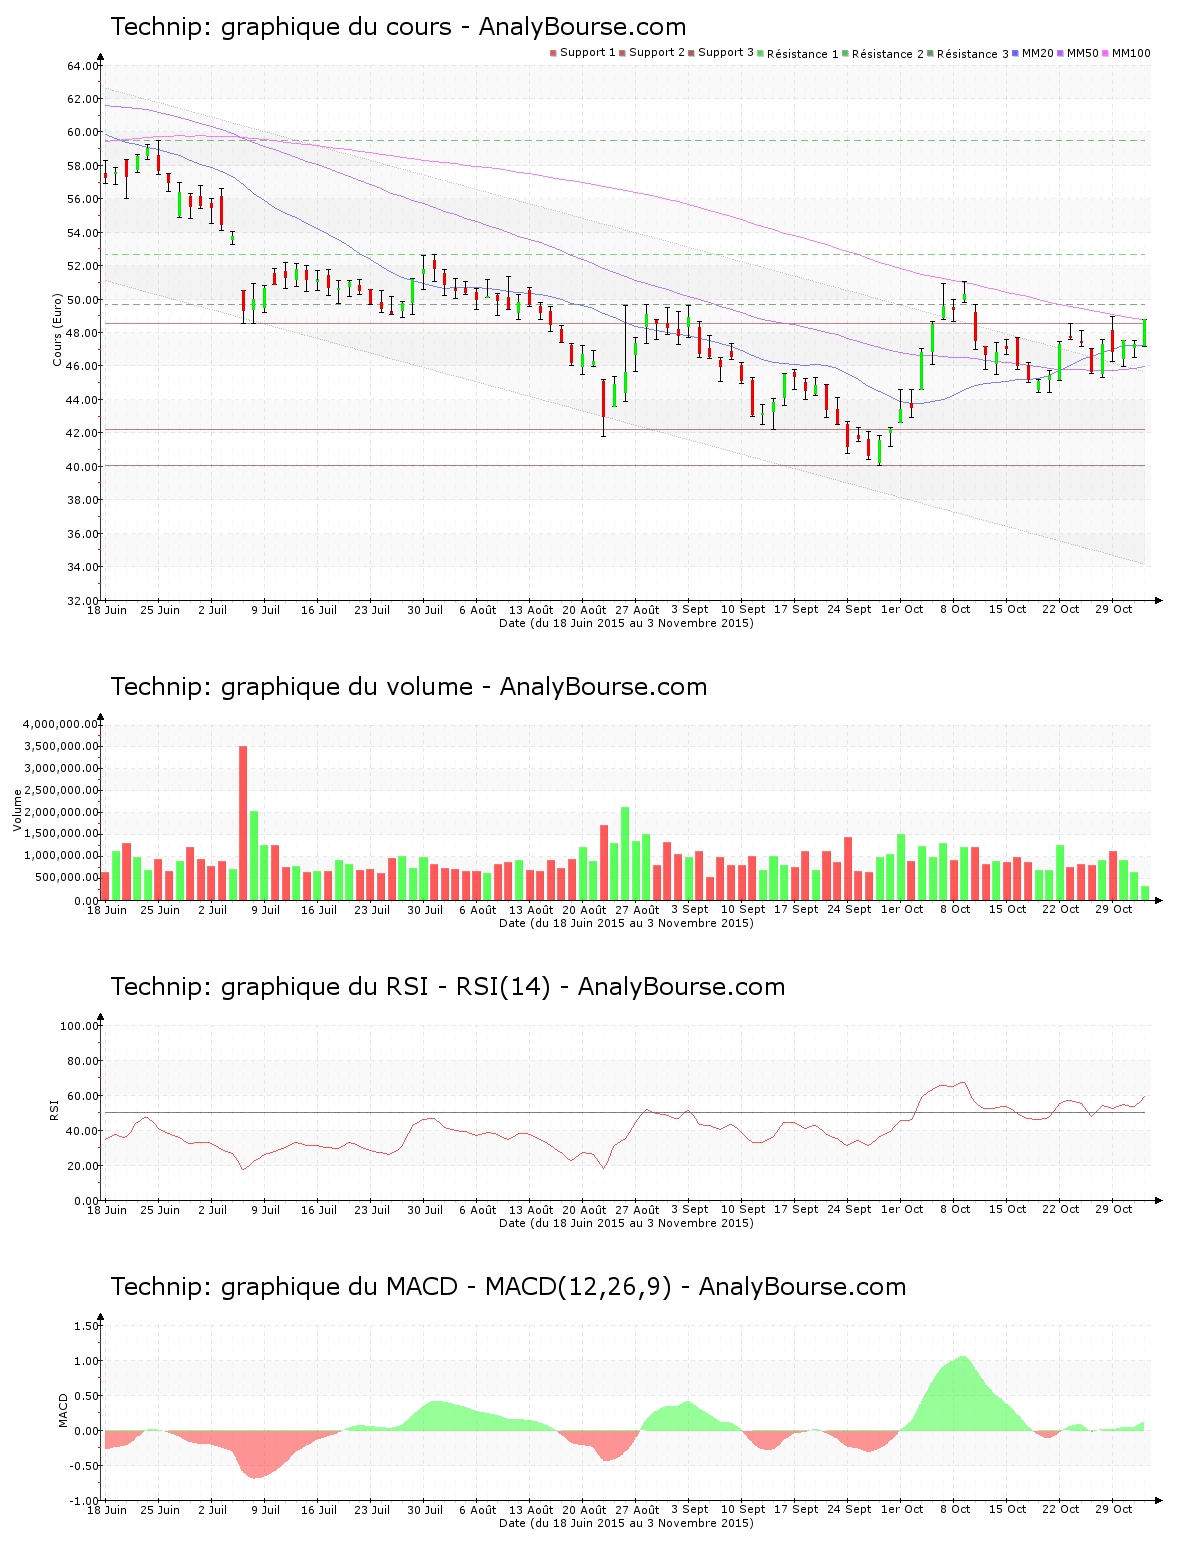
Task: Click the Support 1 legend entry
Action: (x=583, y=53)
